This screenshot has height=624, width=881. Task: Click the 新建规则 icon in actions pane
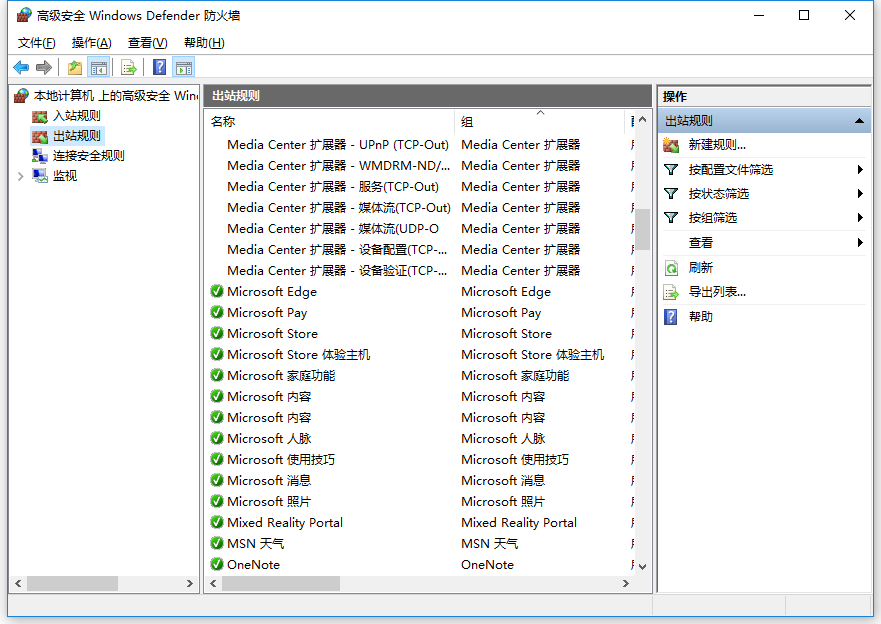click(x=671, y=145)
